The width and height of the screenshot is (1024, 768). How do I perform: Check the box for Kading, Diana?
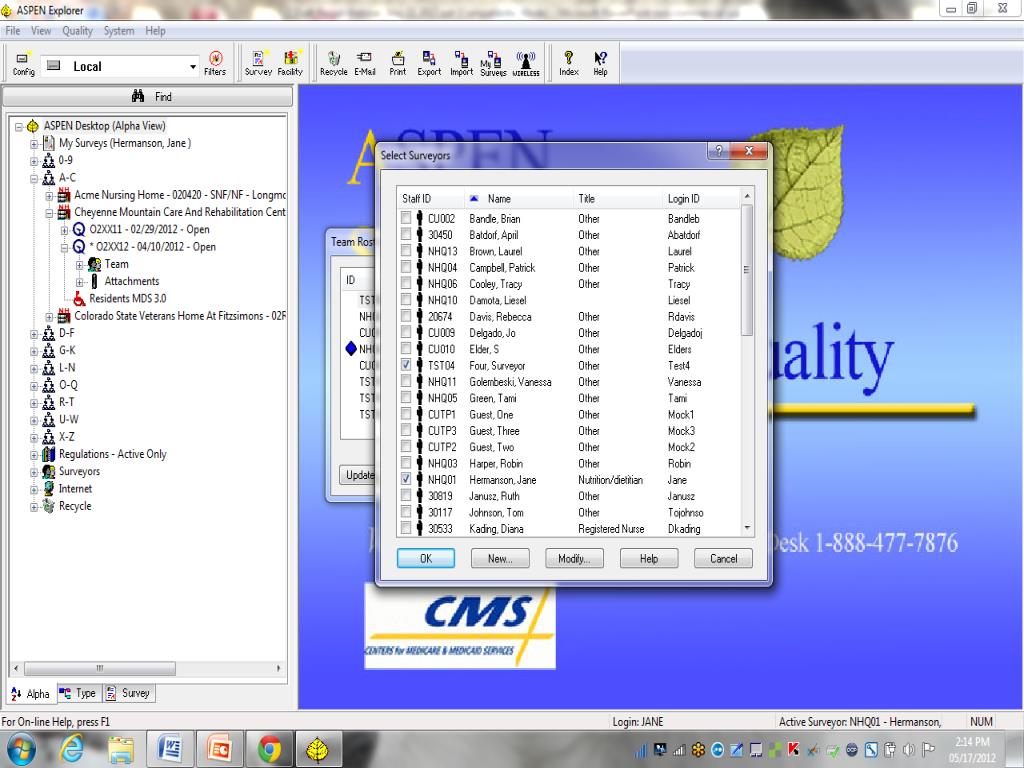click(x=406, y=528)
